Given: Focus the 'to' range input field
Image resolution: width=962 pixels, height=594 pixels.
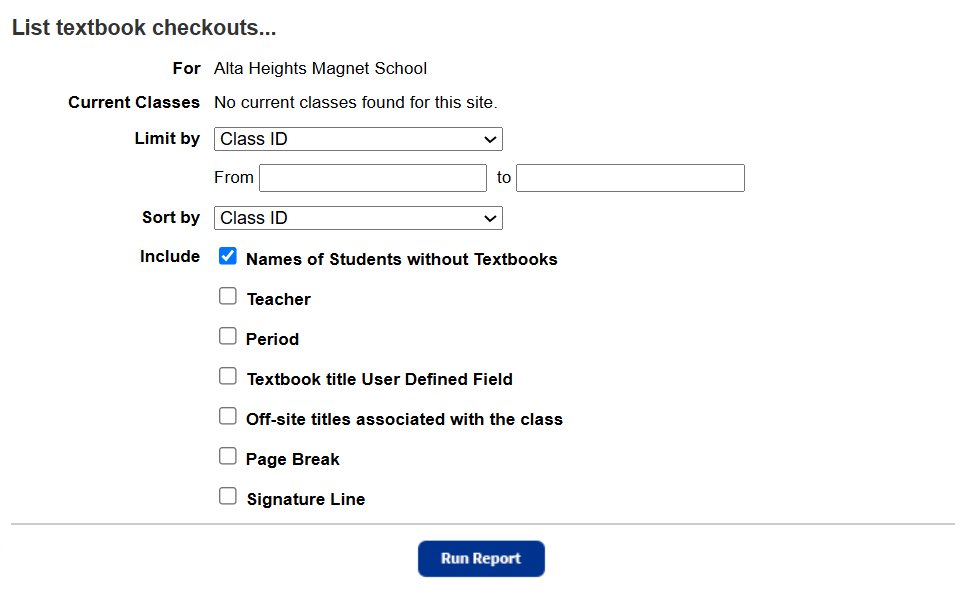Looking at the screenshot, I should tap(630, 178).
